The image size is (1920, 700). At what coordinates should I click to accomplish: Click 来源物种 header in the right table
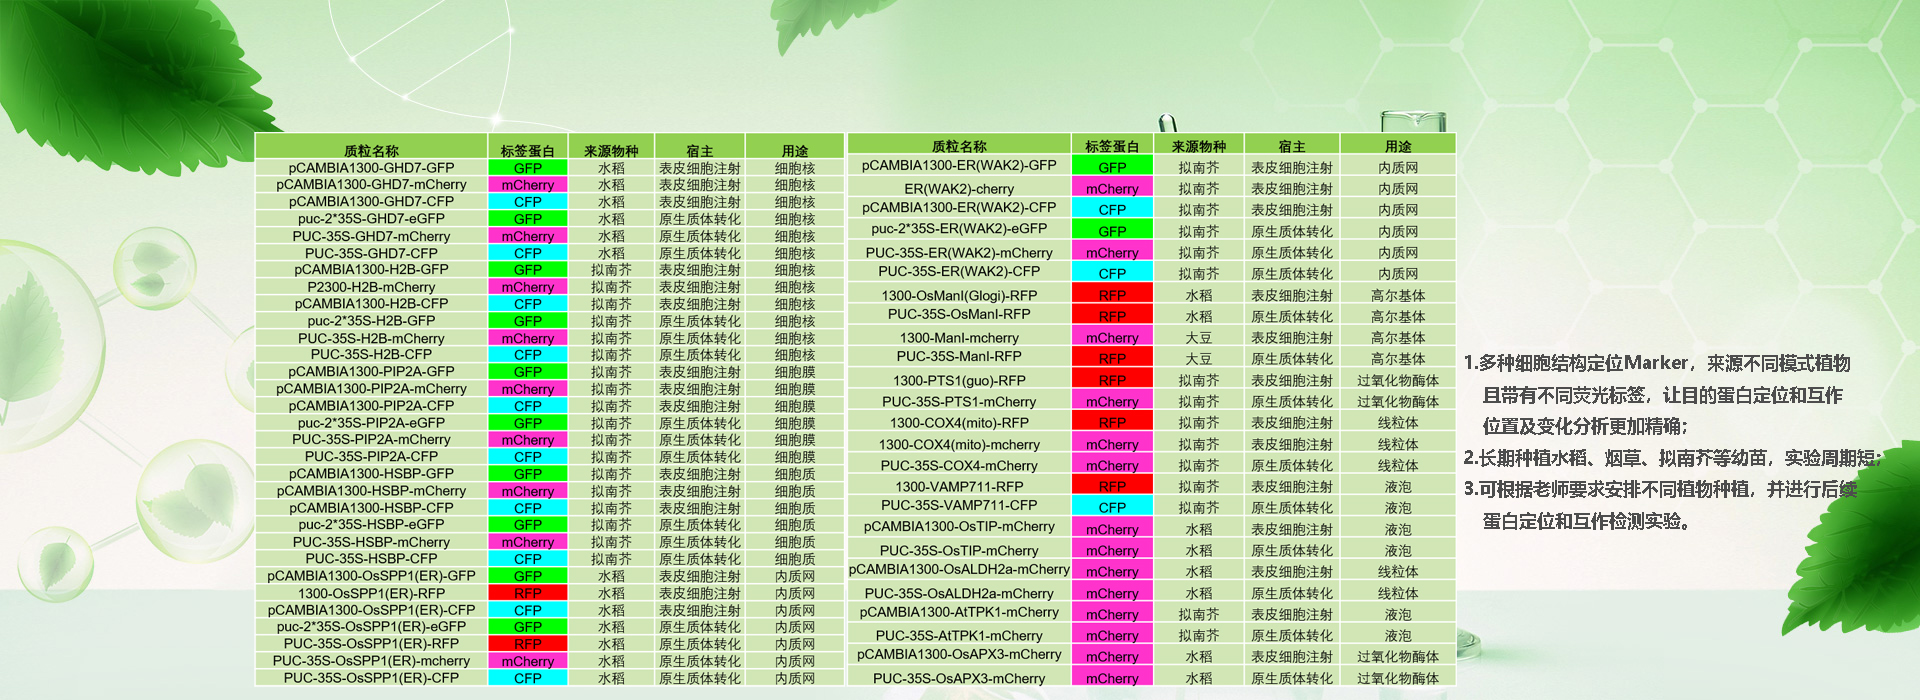(x=1198, y=146)
